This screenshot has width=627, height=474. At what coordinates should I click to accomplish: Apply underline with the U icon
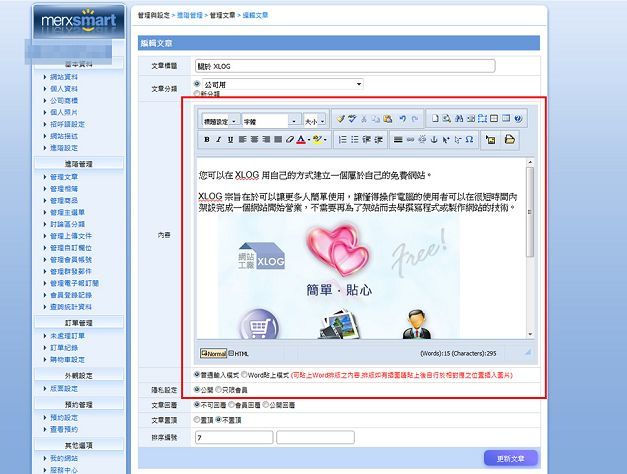click(x=230, y=139)
